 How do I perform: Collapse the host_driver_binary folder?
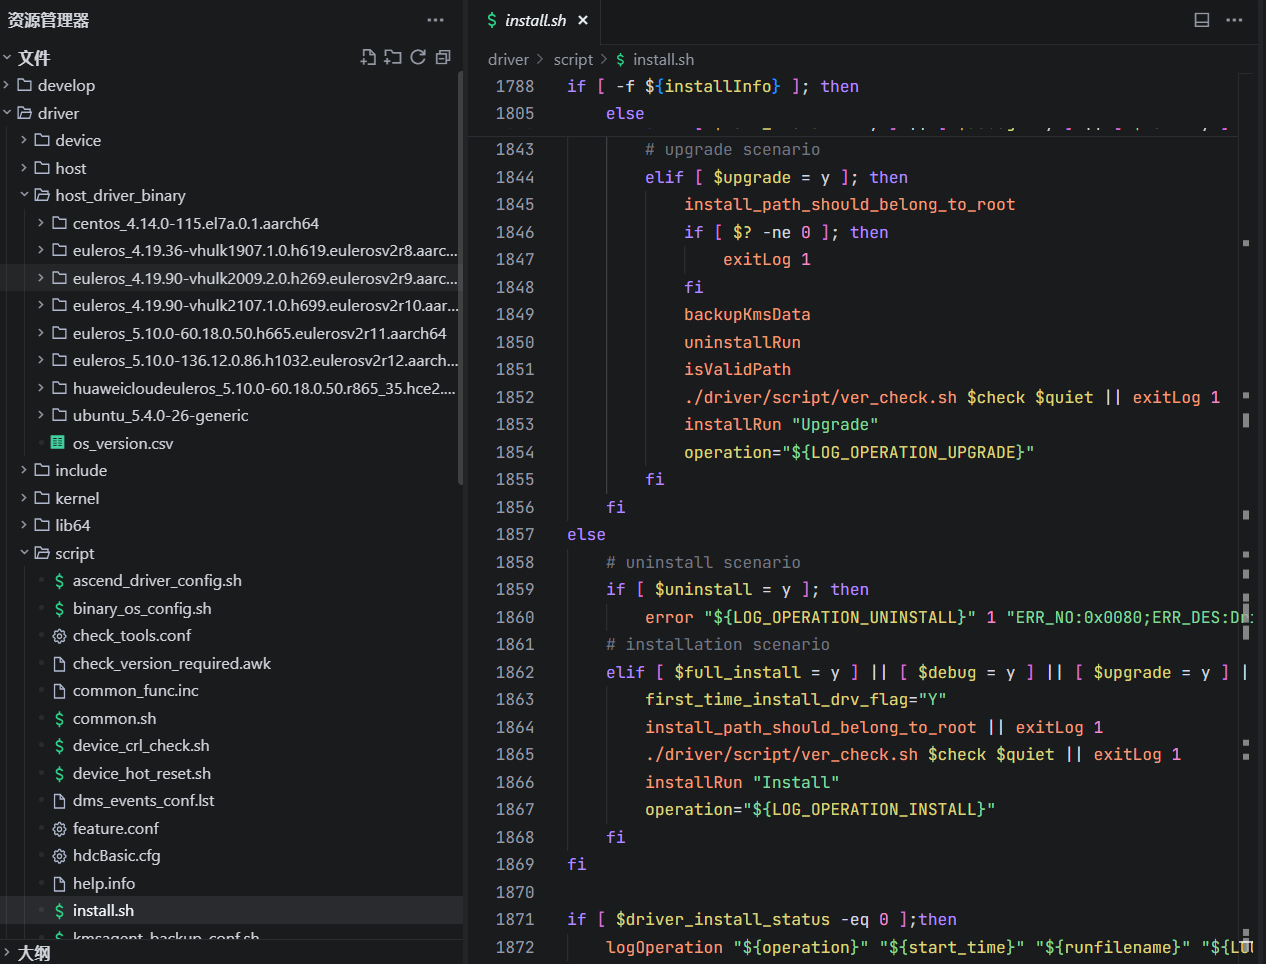(x=24, y=196)
